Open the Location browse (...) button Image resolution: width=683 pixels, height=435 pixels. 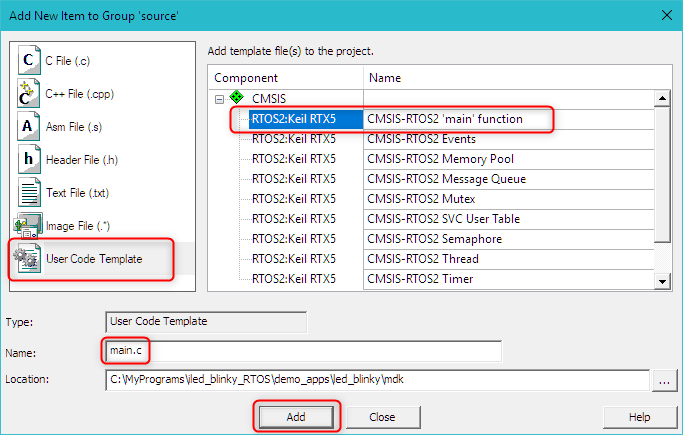(x=664, y=381)
